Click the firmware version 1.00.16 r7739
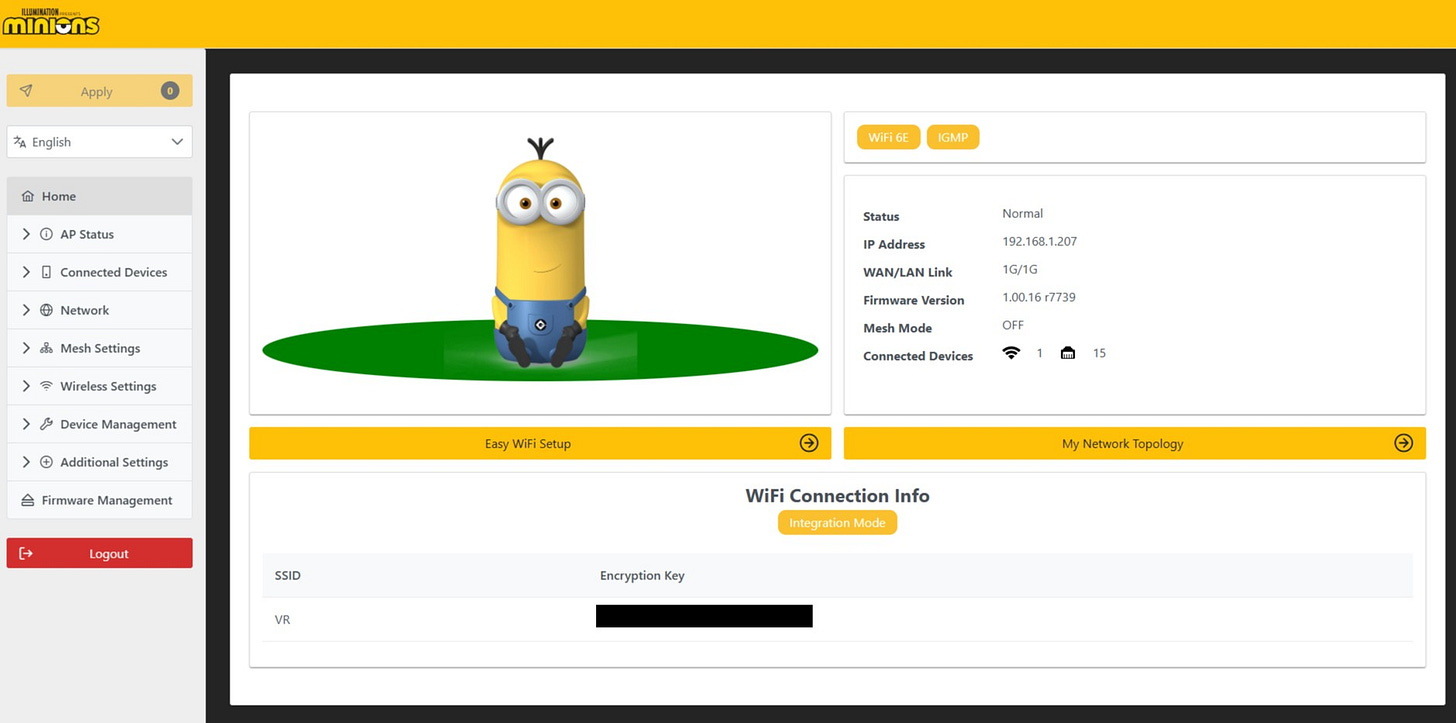 click(x=1039, y=297)
